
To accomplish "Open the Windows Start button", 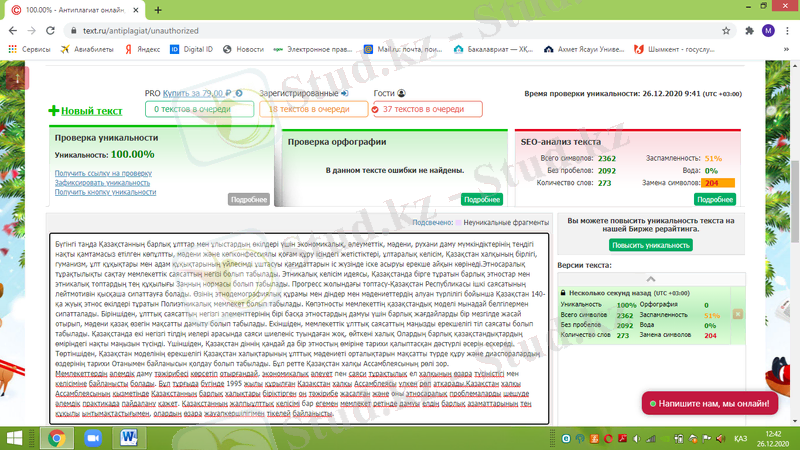I will point(14,438).
